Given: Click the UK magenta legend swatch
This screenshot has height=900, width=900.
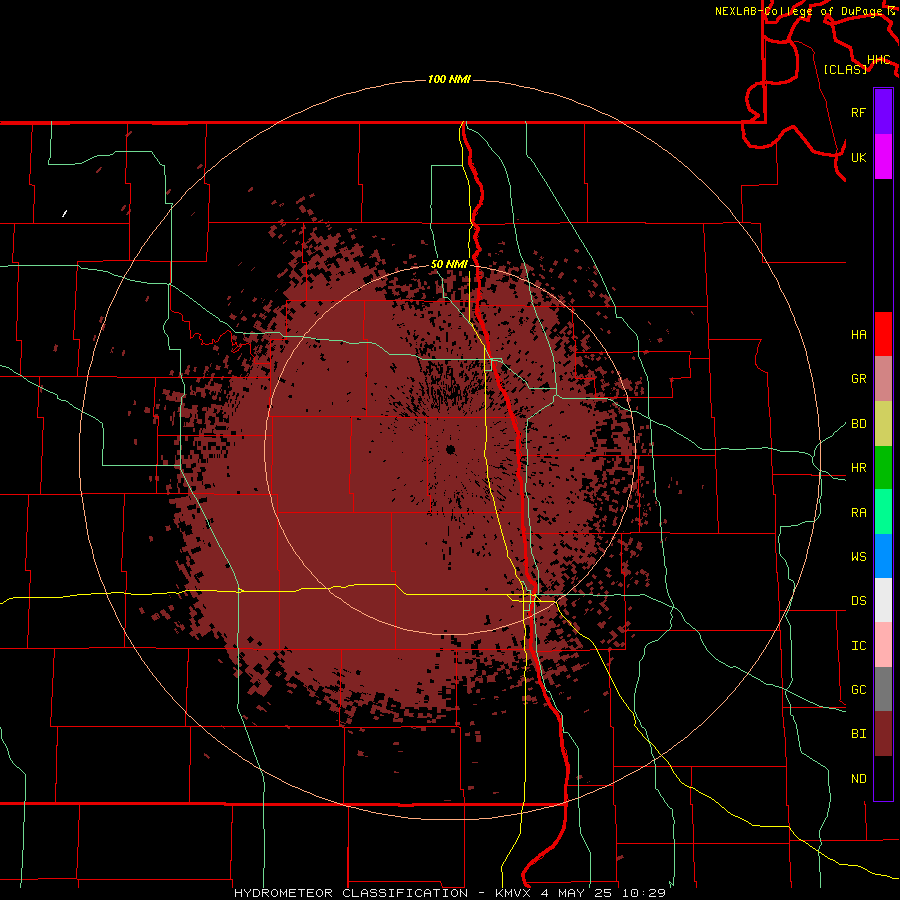Looking at the screenshot, I should 883,157.
